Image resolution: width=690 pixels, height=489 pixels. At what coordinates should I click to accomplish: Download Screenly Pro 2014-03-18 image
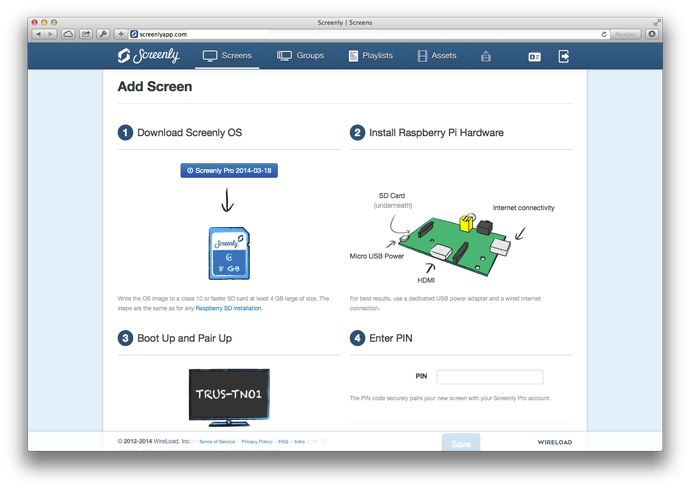point(228,170)
